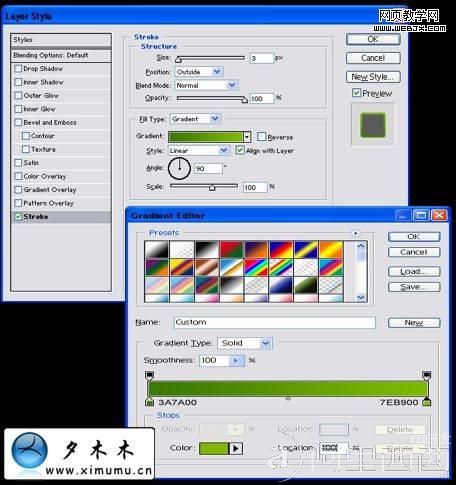The width and height of the screenshot is (456, 485).
Task: Enable the Drop Shadow checkbox
Action: coord(18,69)
